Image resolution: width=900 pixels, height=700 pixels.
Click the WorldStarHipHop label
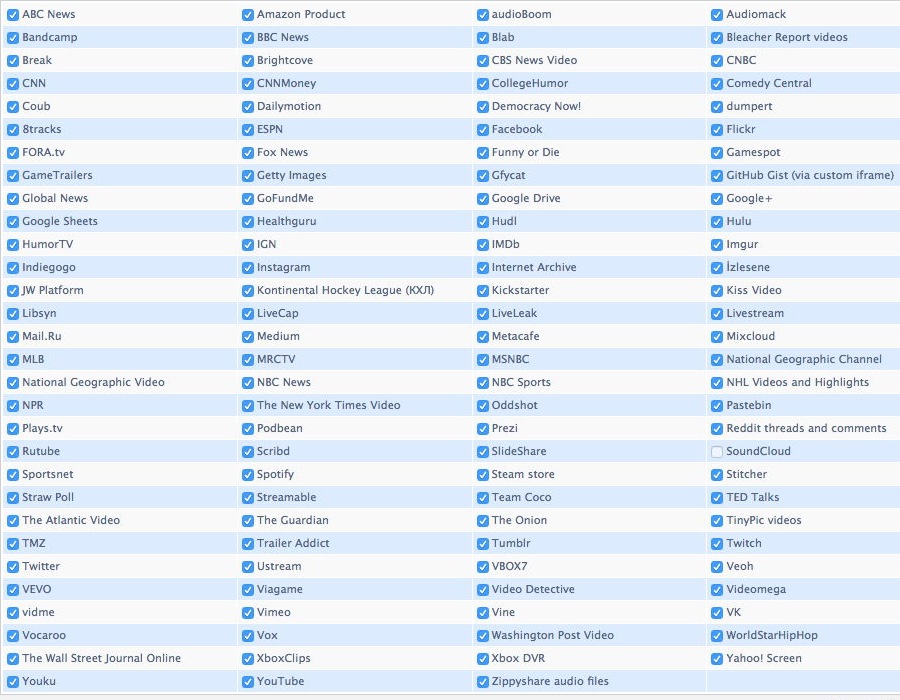pyautogui.click(x=772, y=635)
